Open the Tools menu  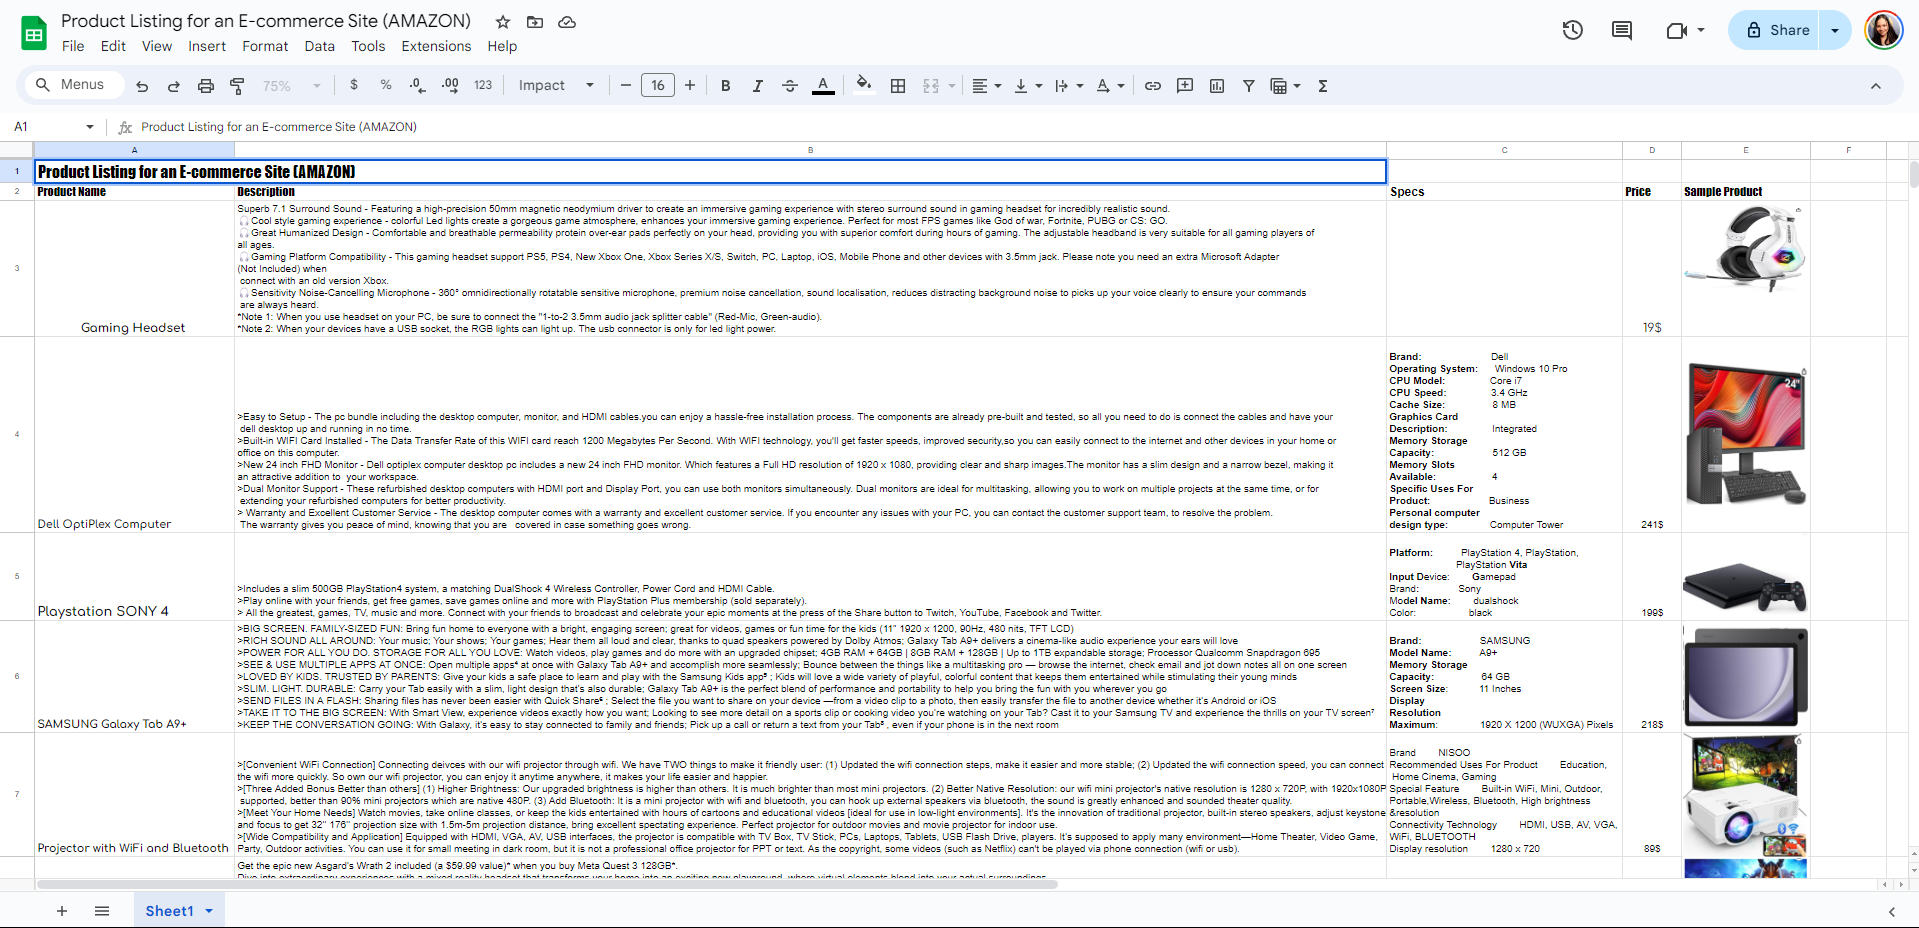(368, 46)
